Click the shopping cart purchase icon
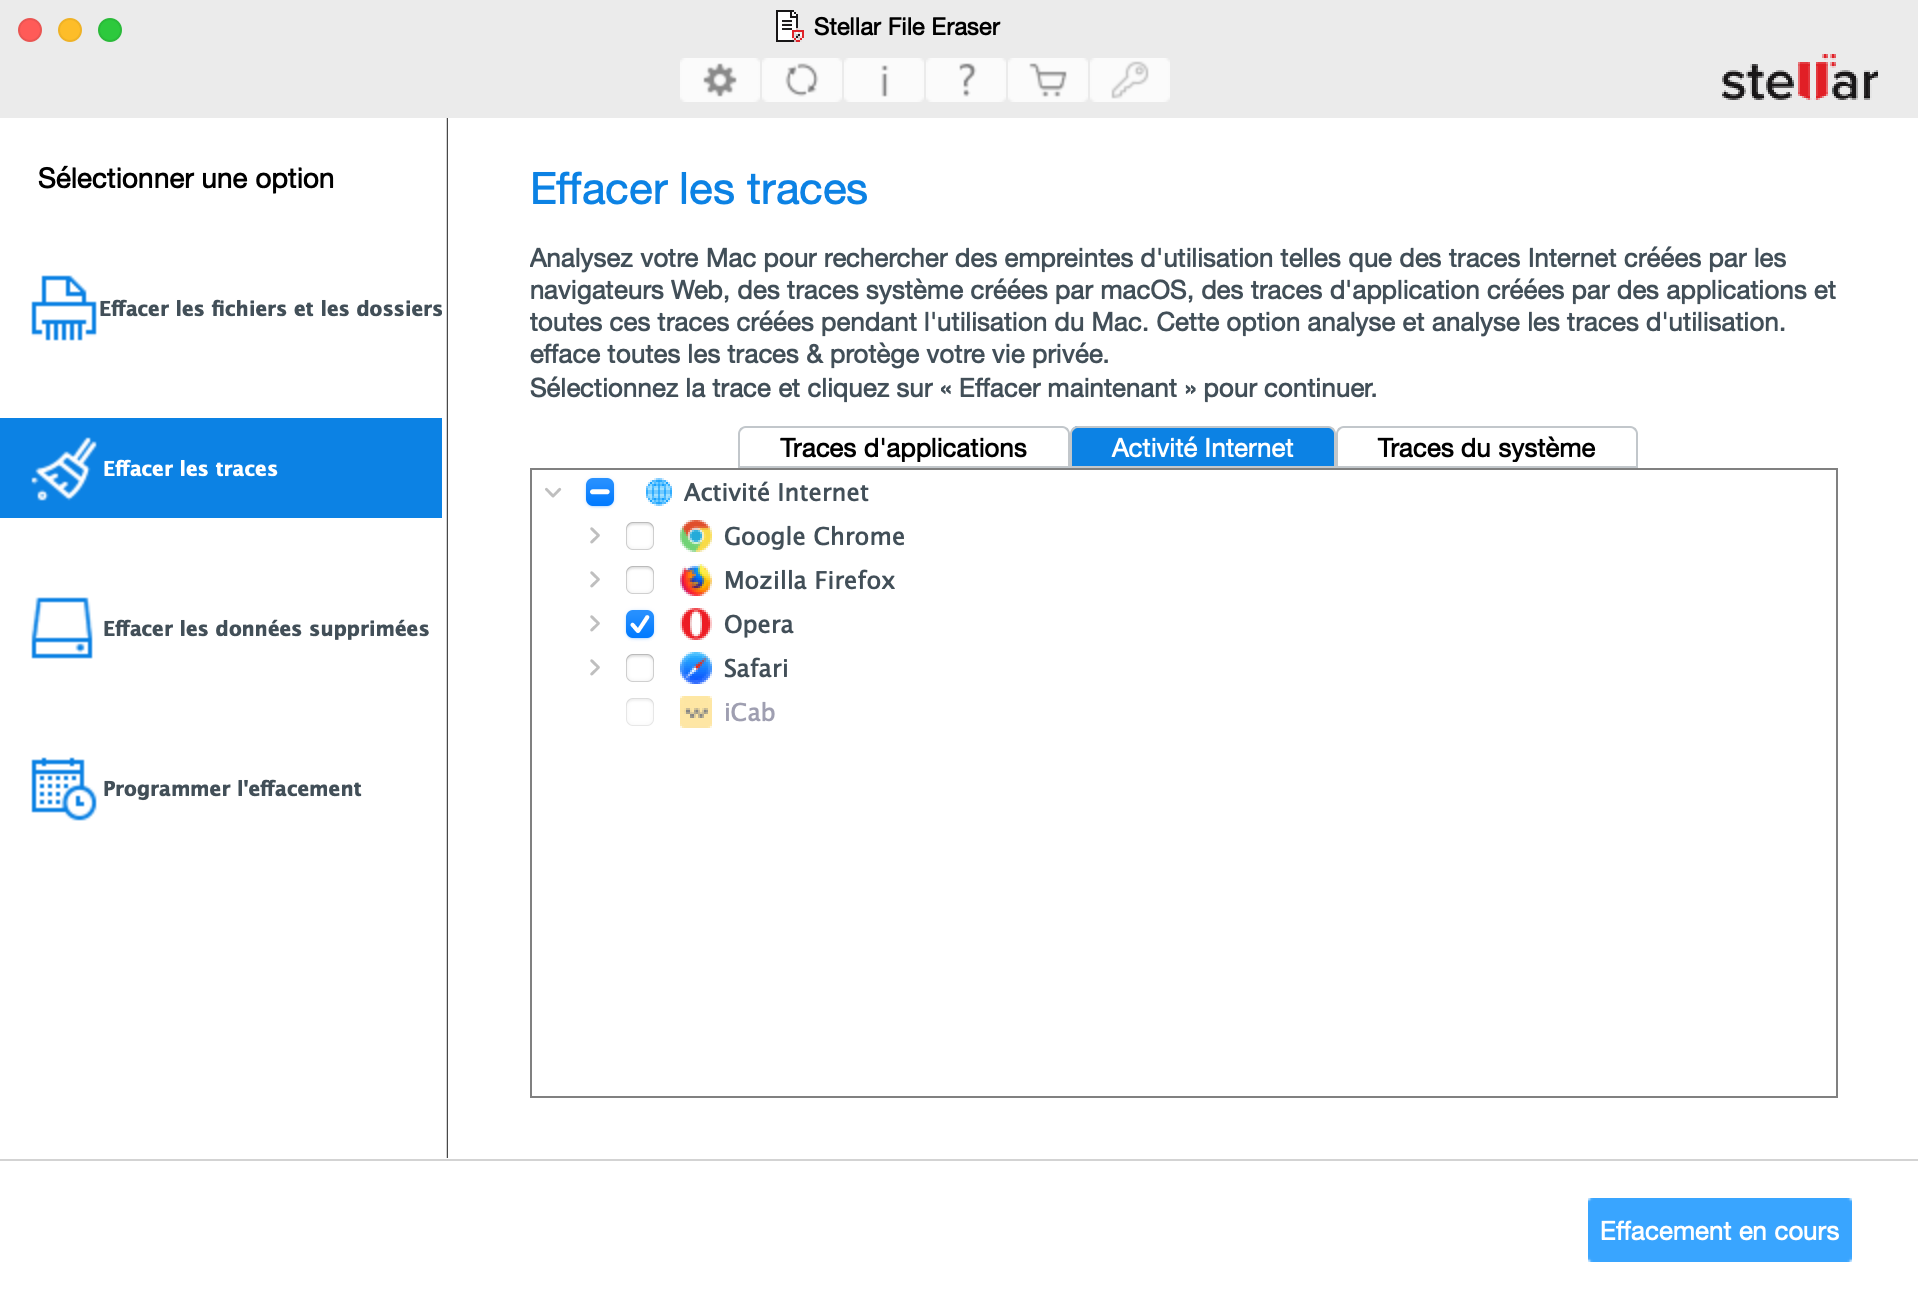 coord(1047,80)
